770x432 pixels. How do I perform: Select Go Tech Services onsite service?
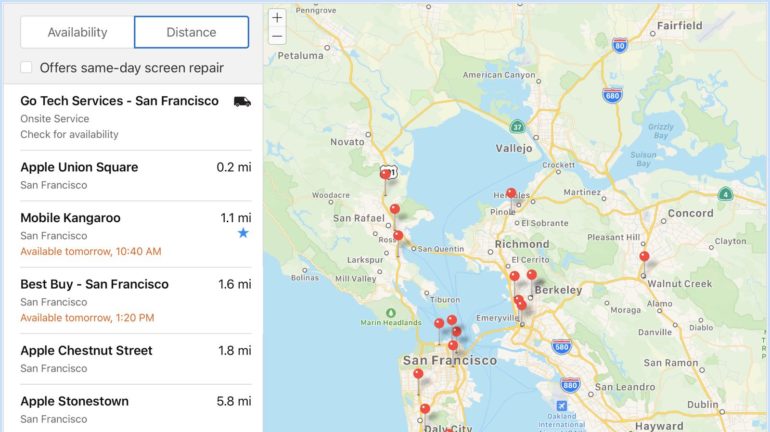(119, 101)
